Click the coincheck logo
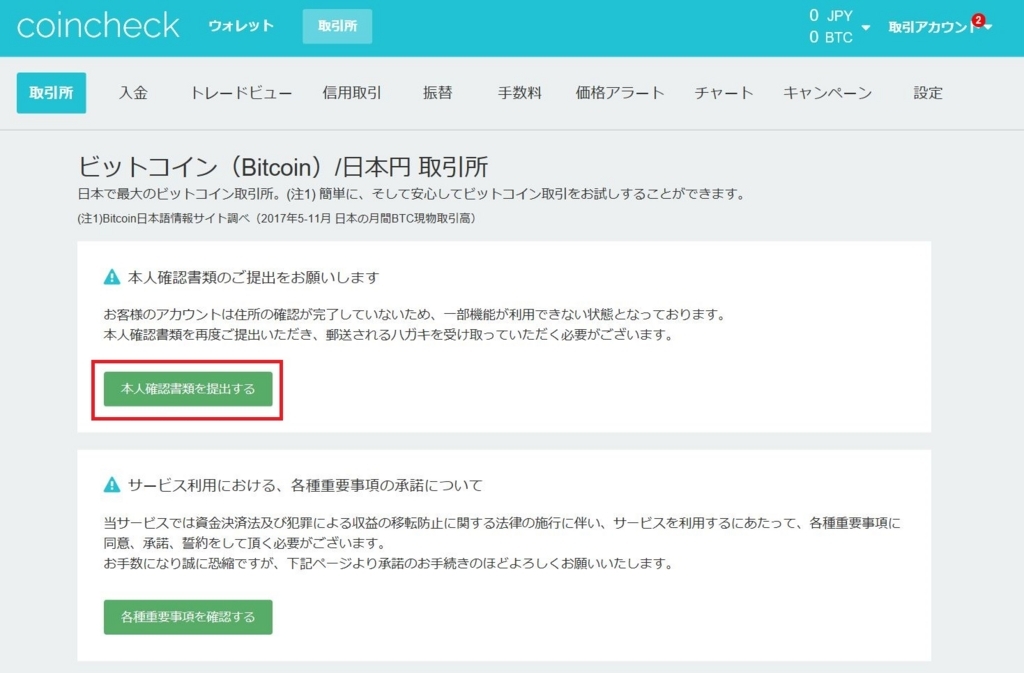This screenshot has height=673, width=1024. pos(98,26)
